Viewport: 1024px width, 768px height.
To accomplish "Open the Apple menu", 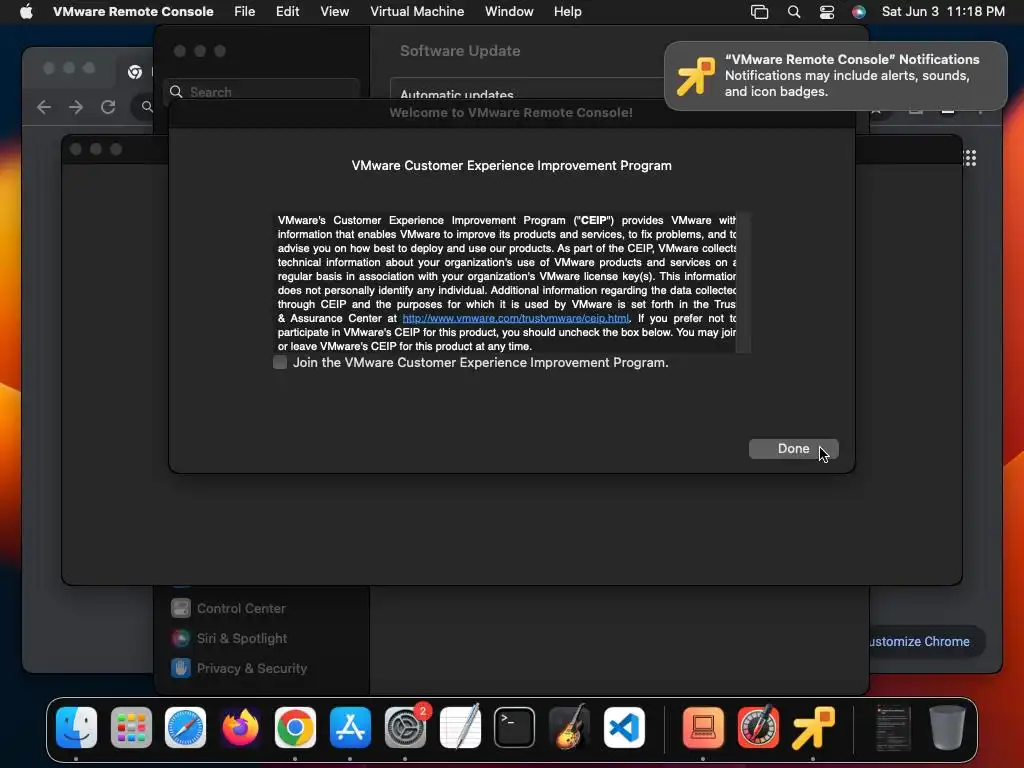I will tap(26, 11).
